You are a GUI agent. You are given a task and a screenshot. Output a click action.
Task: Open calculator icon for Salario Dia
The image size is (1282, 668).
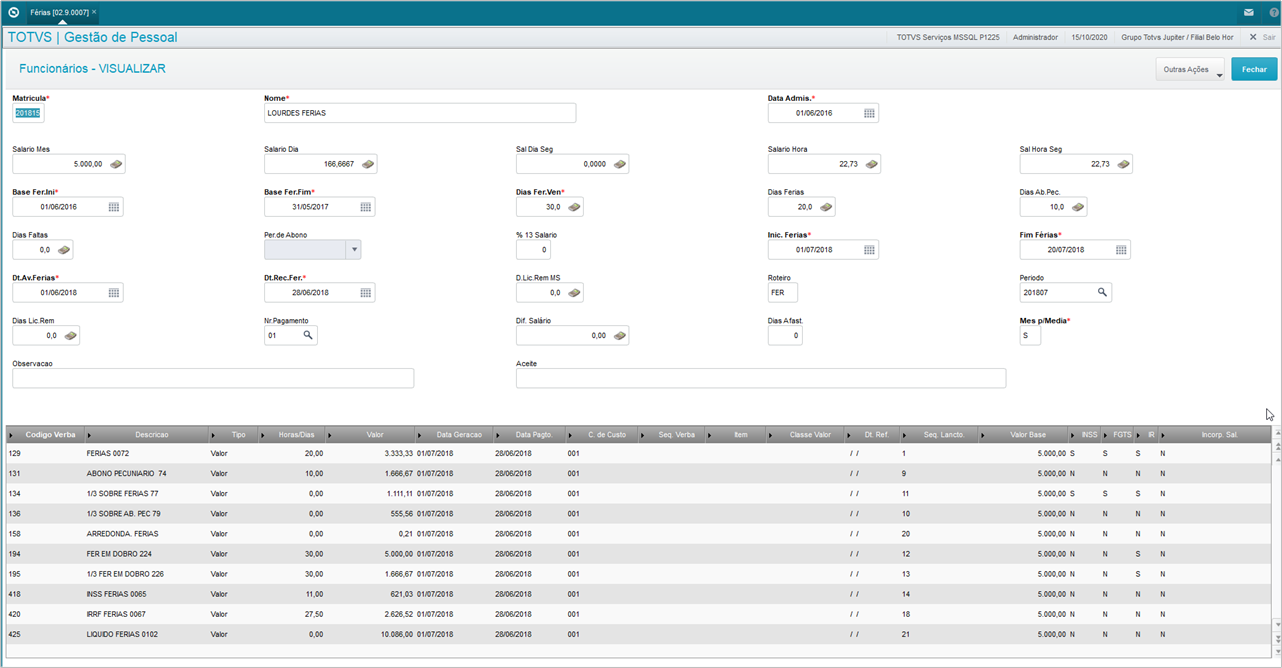tap(368, 164)
